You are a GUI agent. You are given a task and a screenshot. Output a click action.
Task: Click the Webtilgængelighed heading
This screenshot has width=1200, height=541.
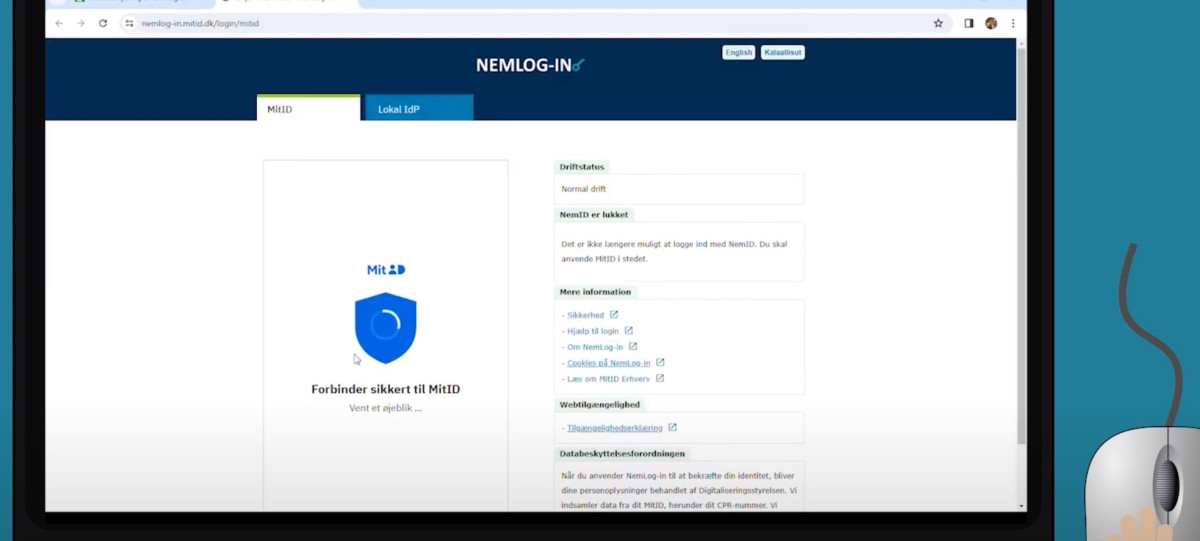pyautogui.click(x=600, y=405)
